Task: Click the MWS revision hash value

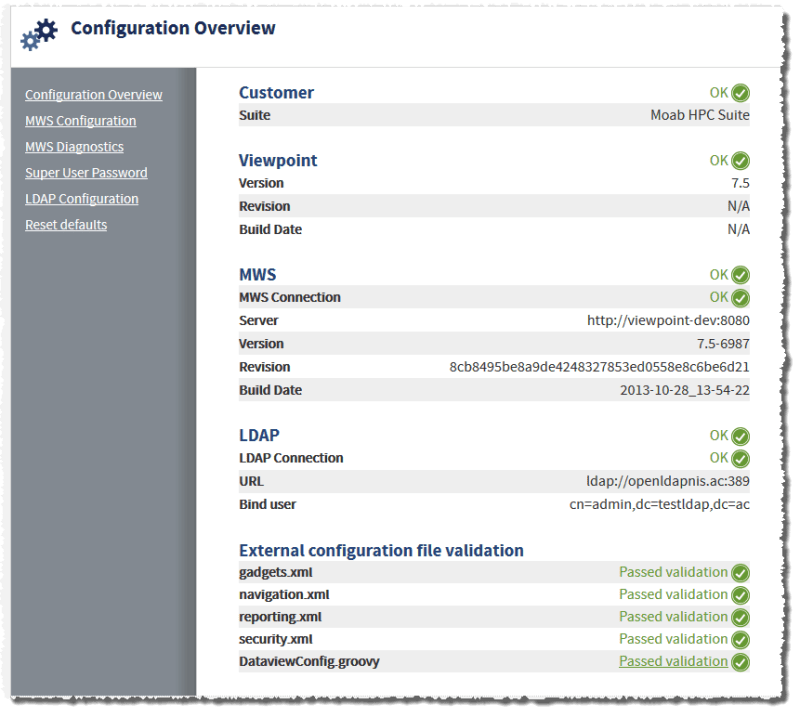Action: 599,367
